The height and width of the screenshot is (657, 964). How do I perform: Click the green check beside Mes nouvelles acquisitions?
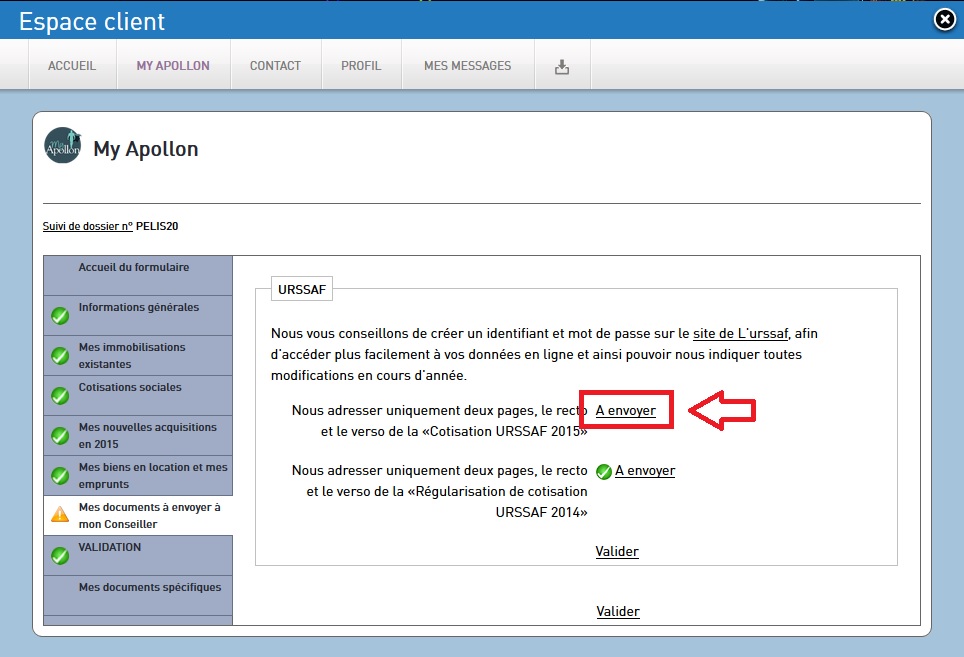click(x=60, y=436)
